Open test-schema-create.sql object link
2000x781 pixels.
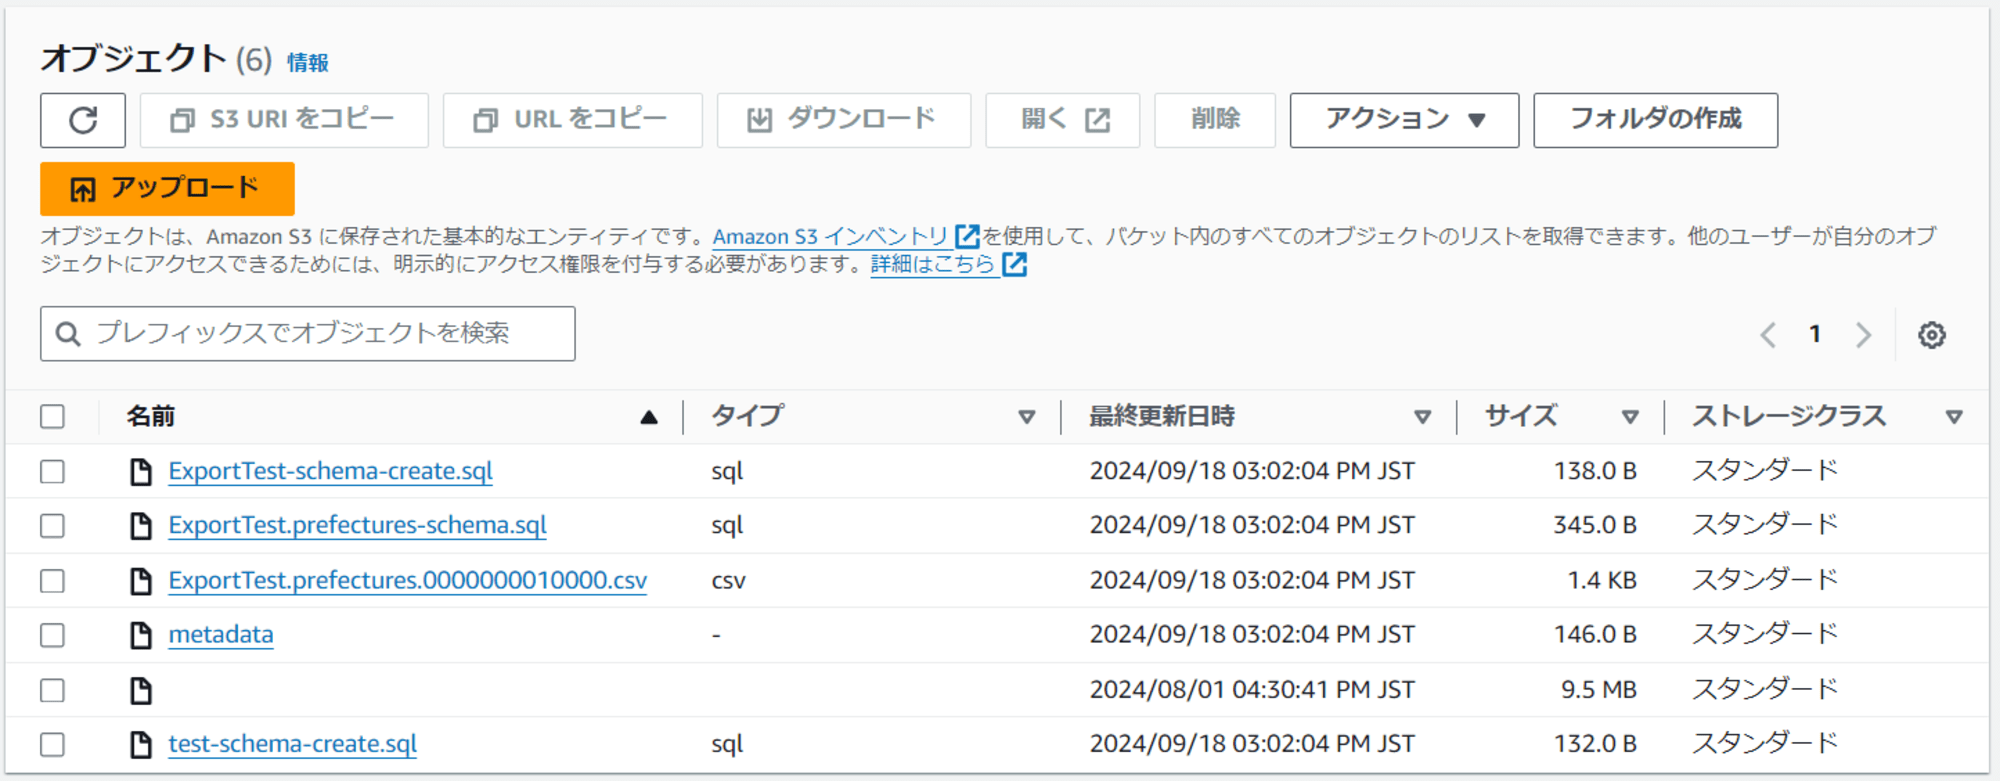[292, 744]
